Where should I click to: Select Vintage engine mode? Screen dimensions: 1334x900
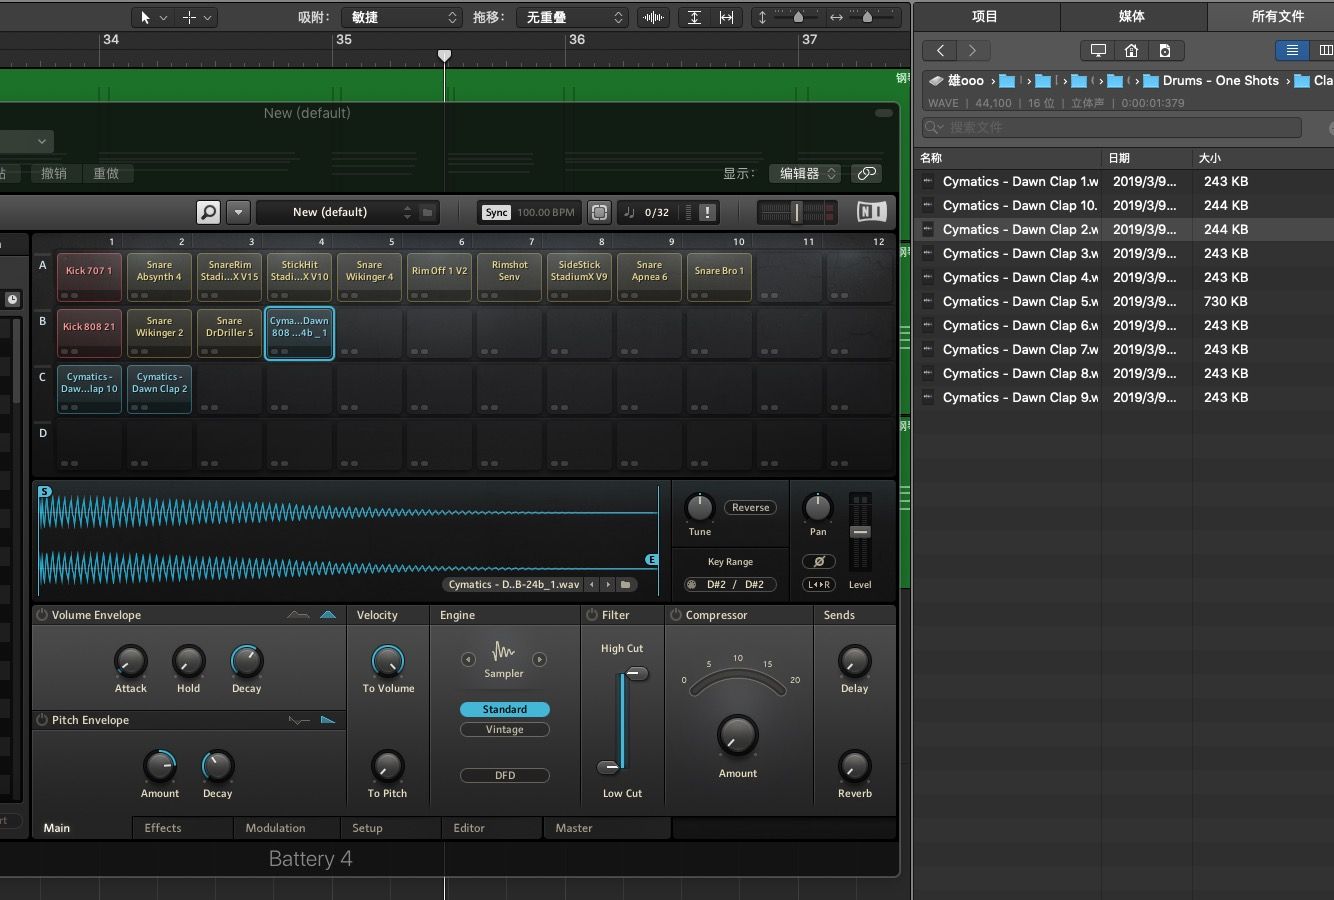504,729
